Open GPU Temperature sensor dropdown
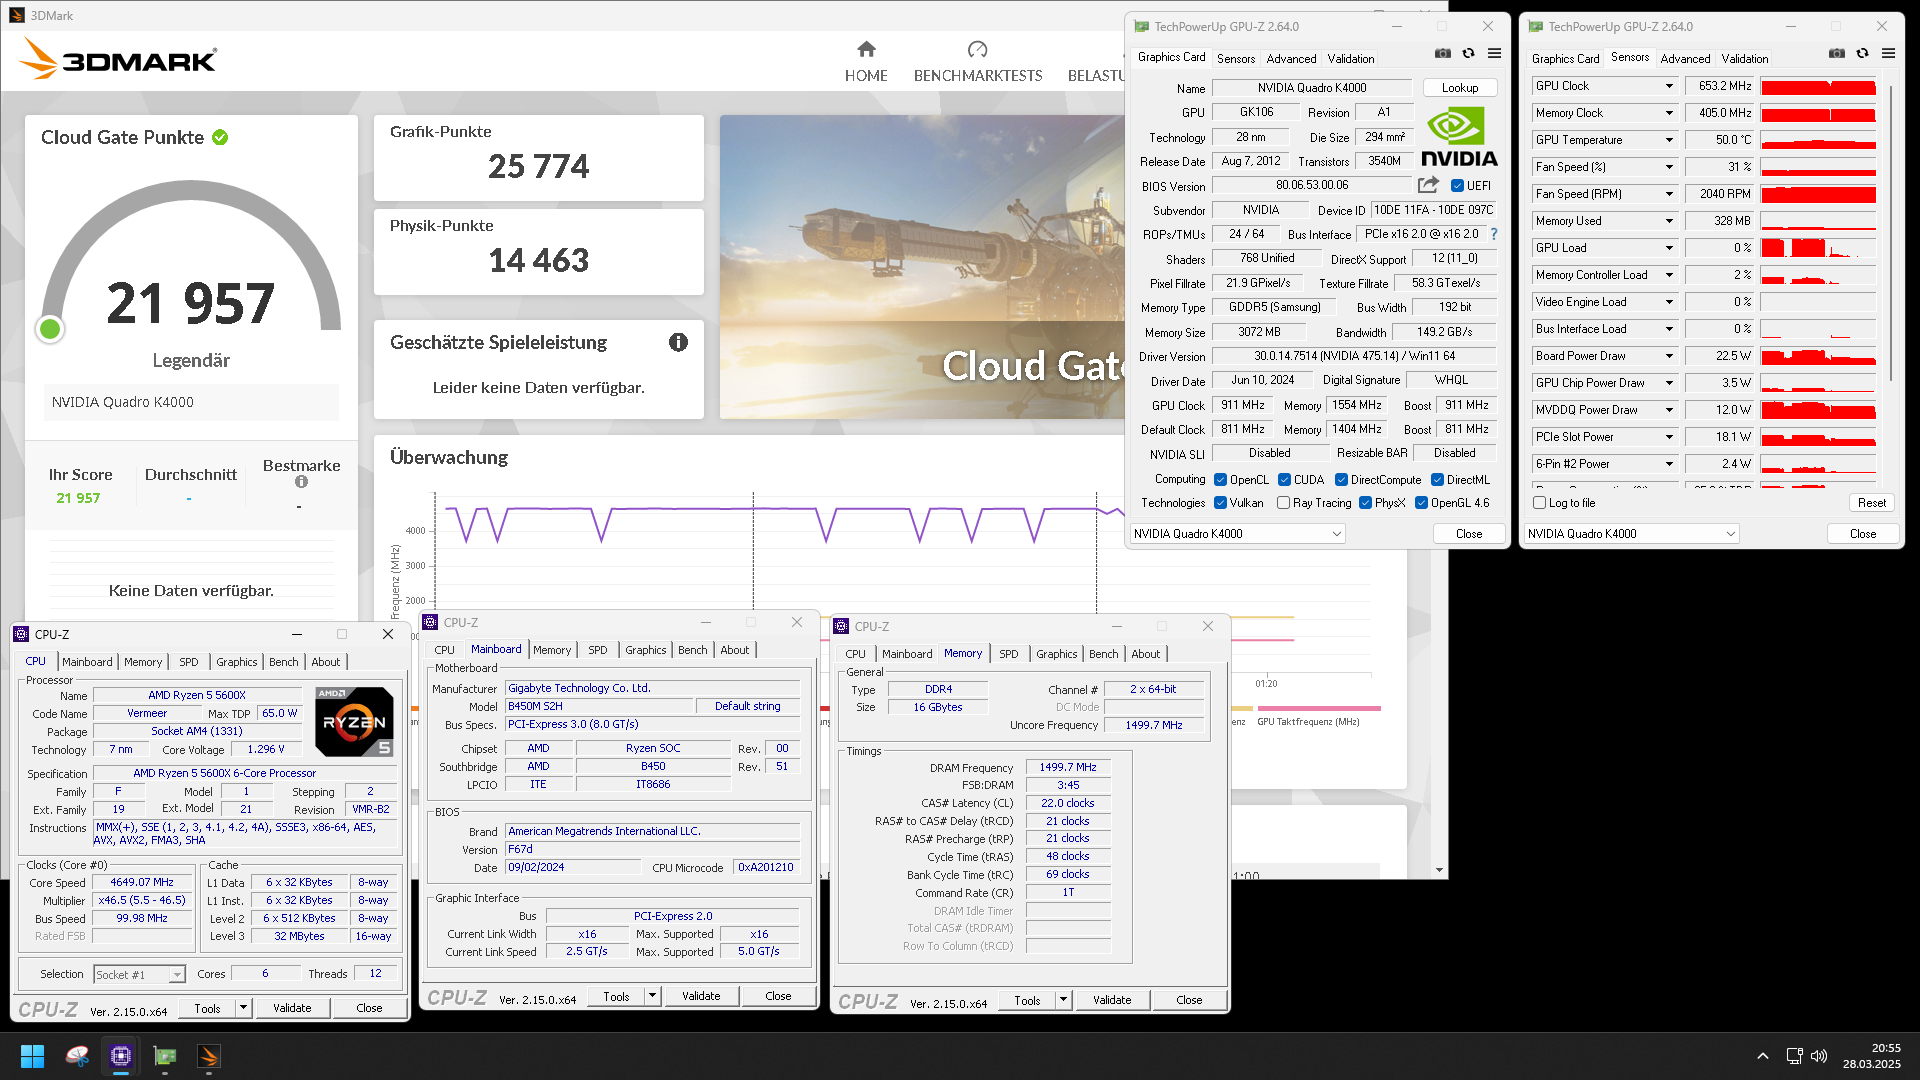 click(x=1669, y=140)
